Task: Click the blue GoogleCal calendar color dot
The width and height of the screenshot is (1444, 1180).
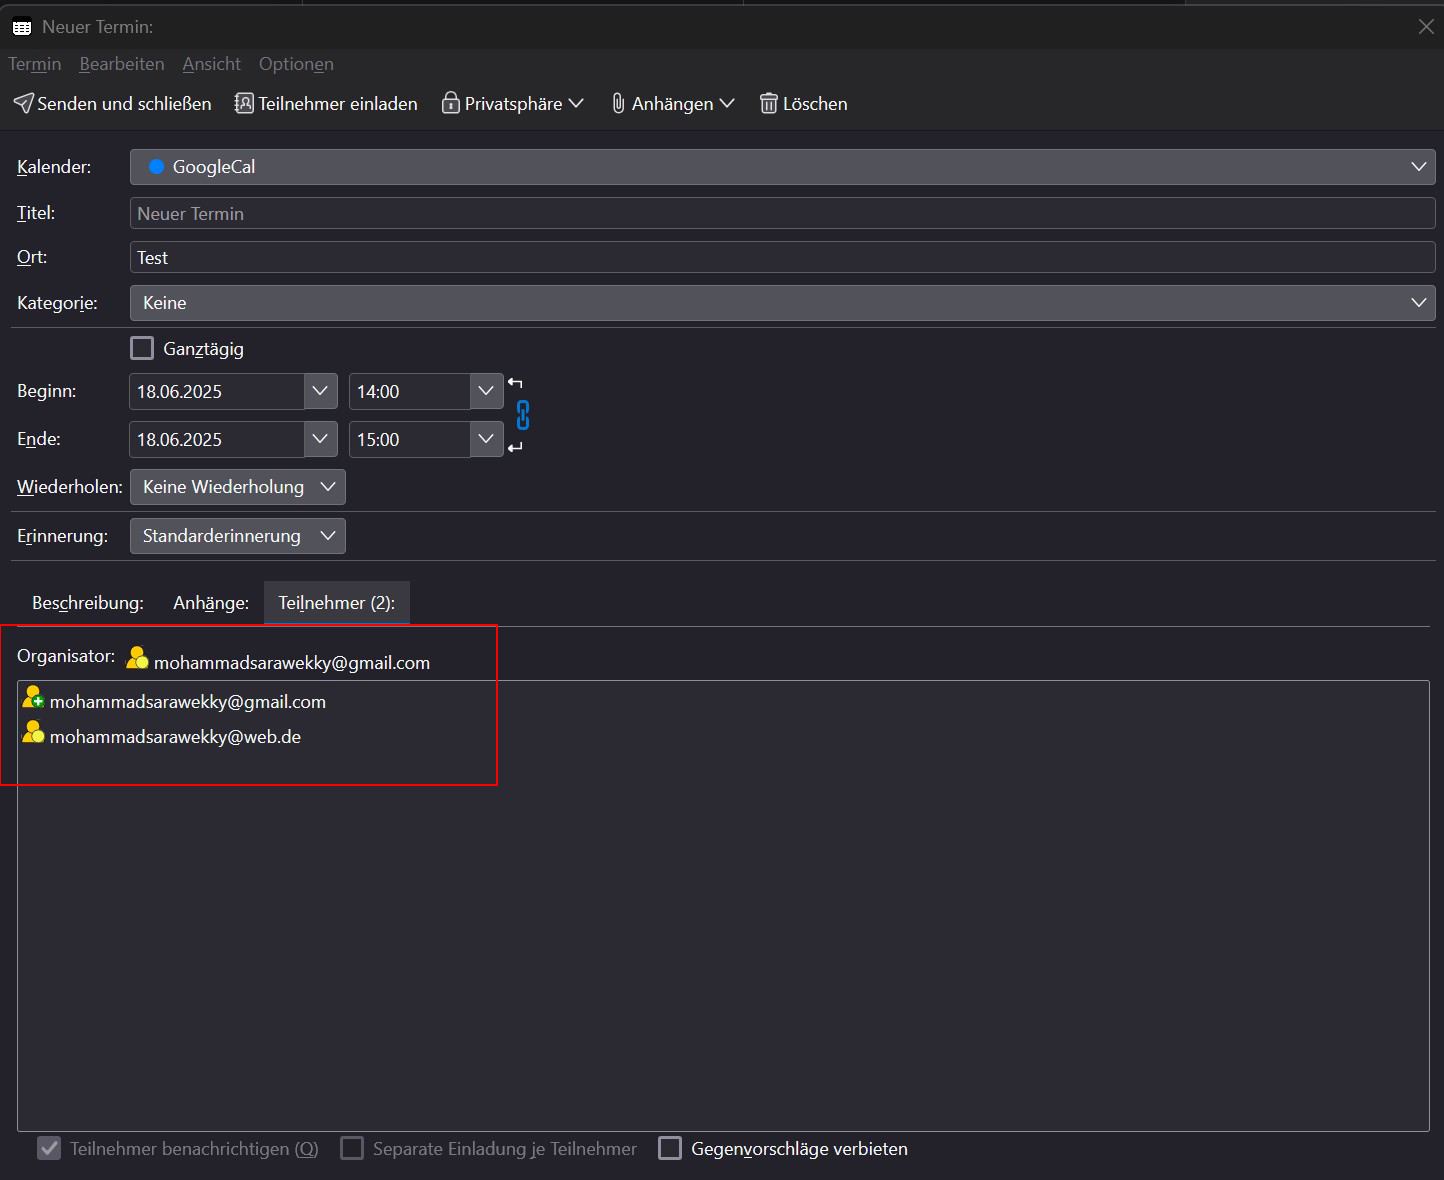Action: (156, 167)
